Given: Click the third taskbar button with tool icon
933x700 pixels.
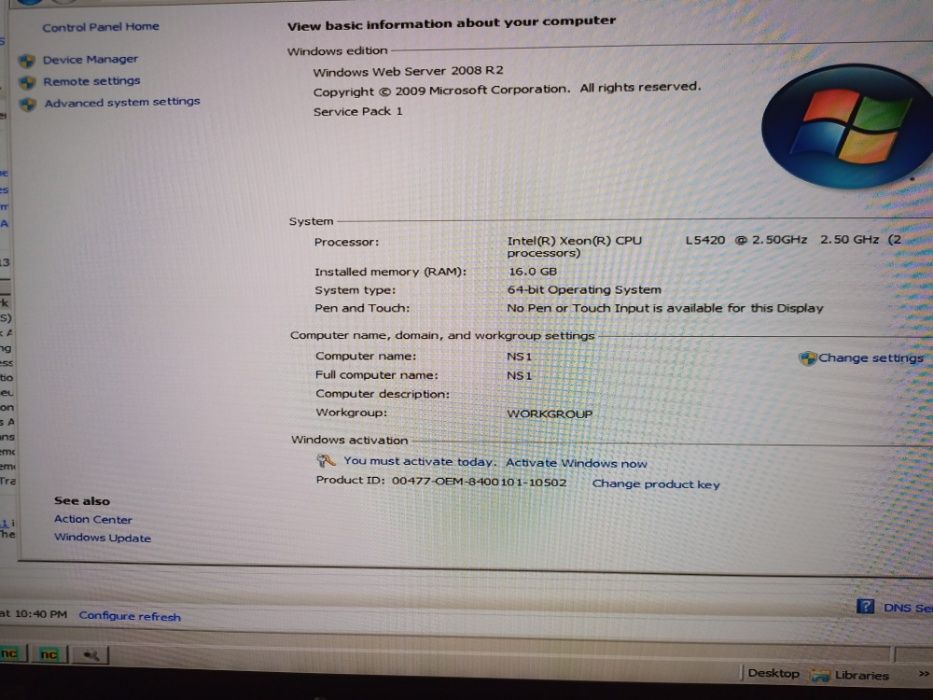Looking at the screenshot, I should click(x=90, y=655).
